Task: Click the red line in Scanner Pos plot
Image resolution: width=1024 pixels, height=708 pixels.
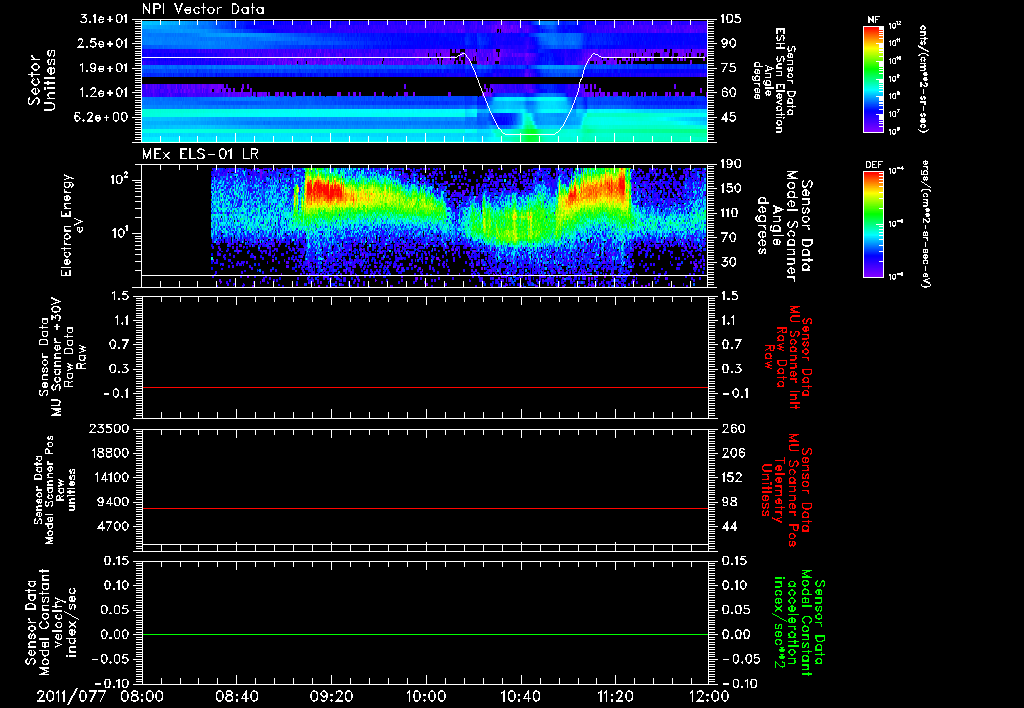Action: click(425, 508)
